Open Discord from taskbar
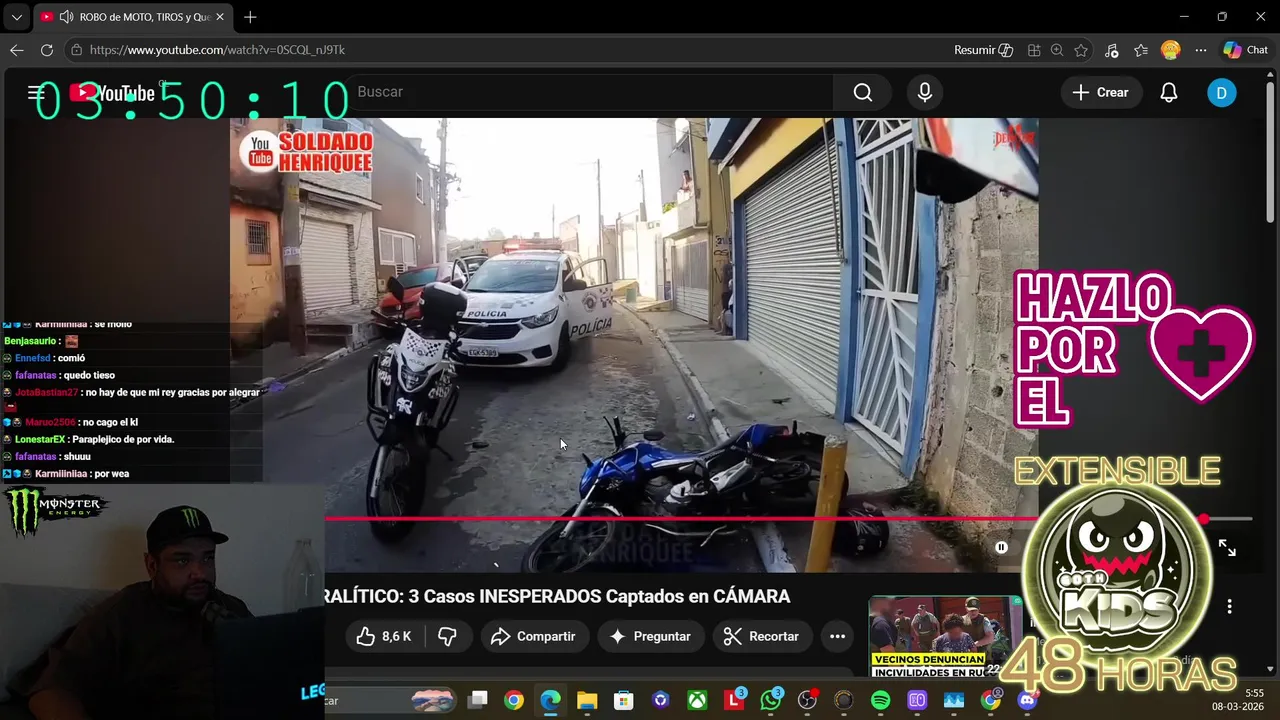This screenshot has width=1280, height=720. 1027,700
